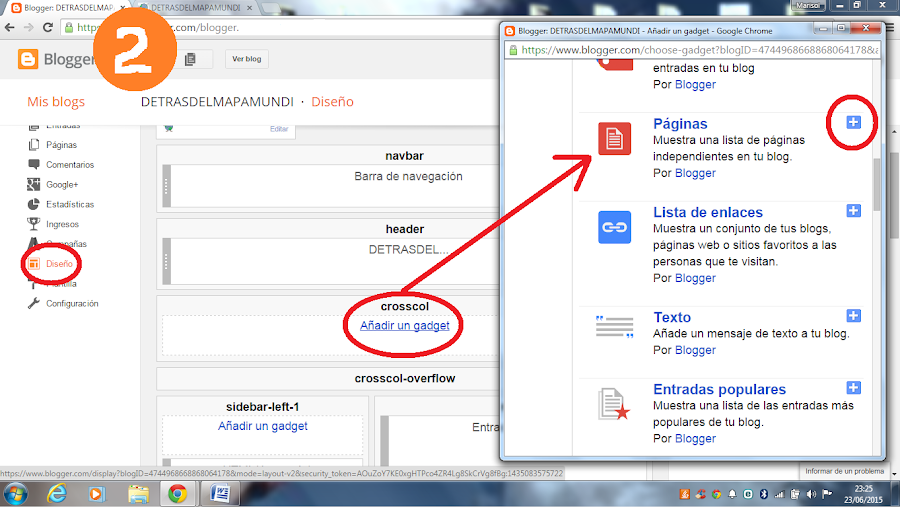Click the volume speaker tray icon
This screenshot has width=900, height=508.
pos(811,494)
